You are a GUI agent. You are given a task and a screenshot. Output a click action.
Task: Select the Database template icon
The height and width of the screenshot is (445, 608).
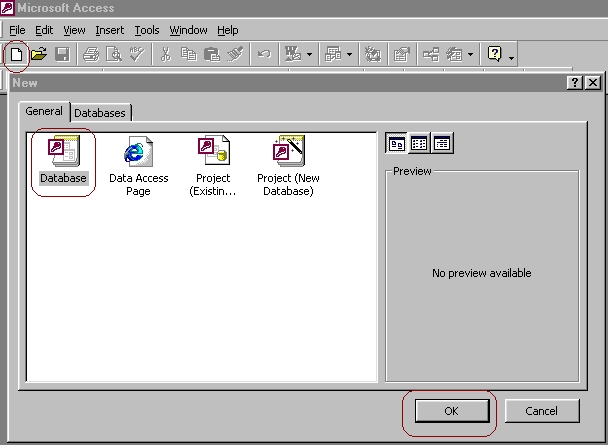tap(63, 160)
